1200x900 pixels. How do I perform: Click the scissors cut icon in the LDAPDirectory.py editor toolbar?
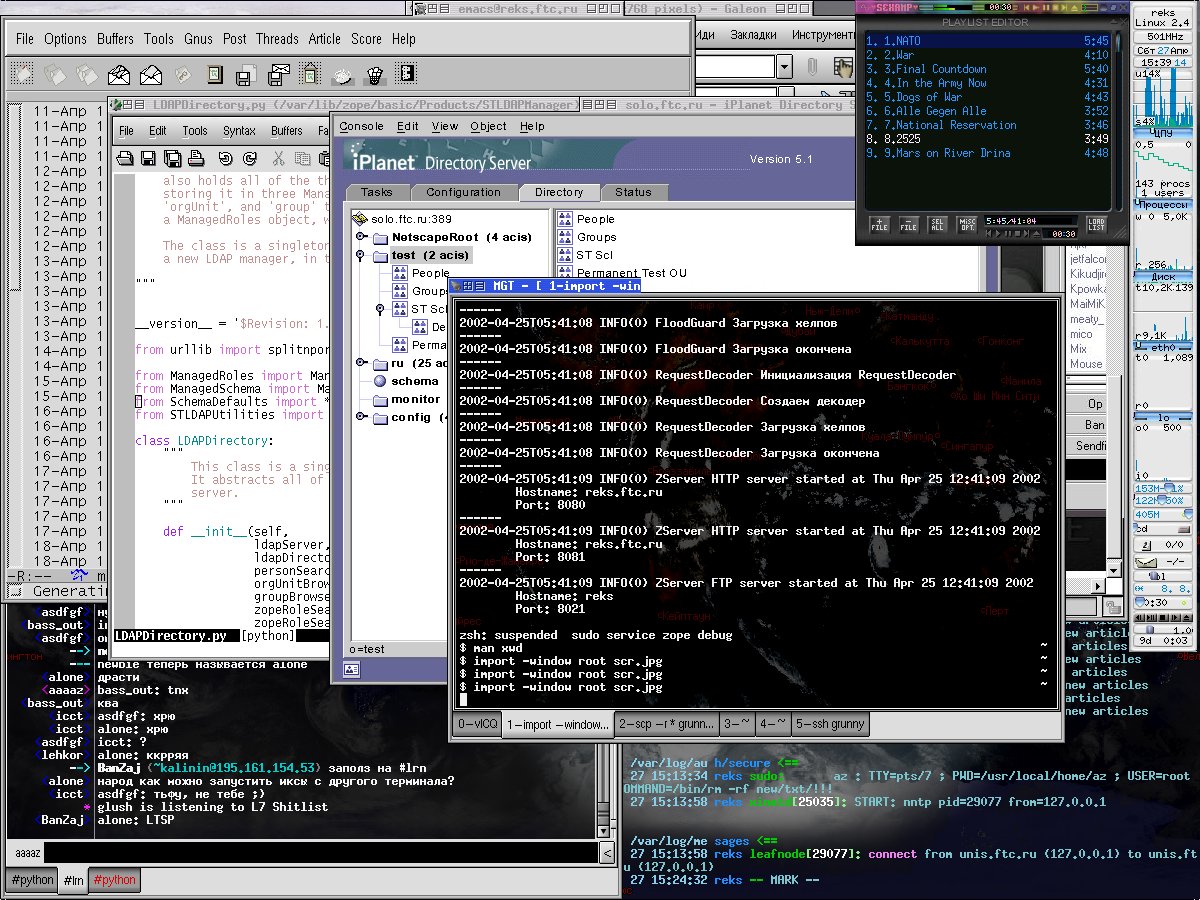(x=278, y=158)
